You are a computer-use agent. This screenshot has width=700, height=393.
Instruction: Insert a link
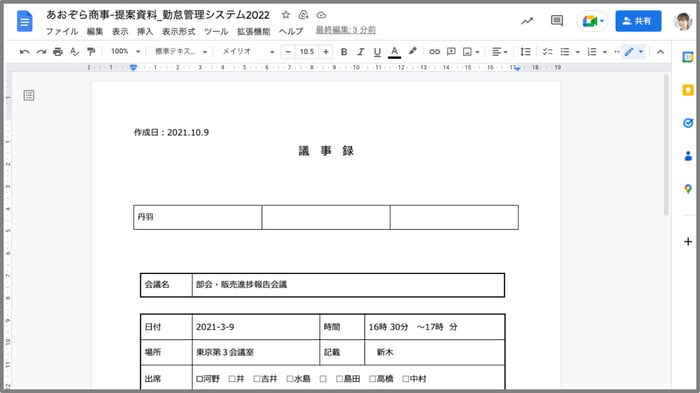coord(434,52)
